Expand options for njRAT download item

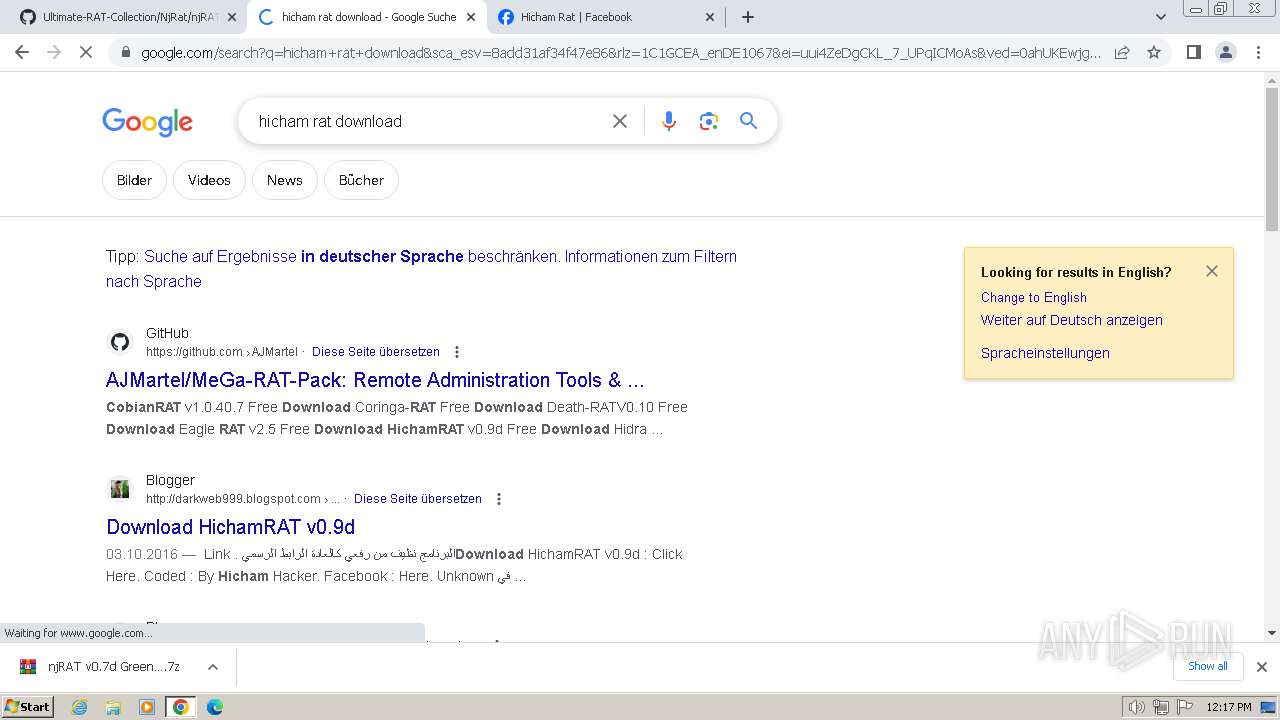(x=212, y=667)
